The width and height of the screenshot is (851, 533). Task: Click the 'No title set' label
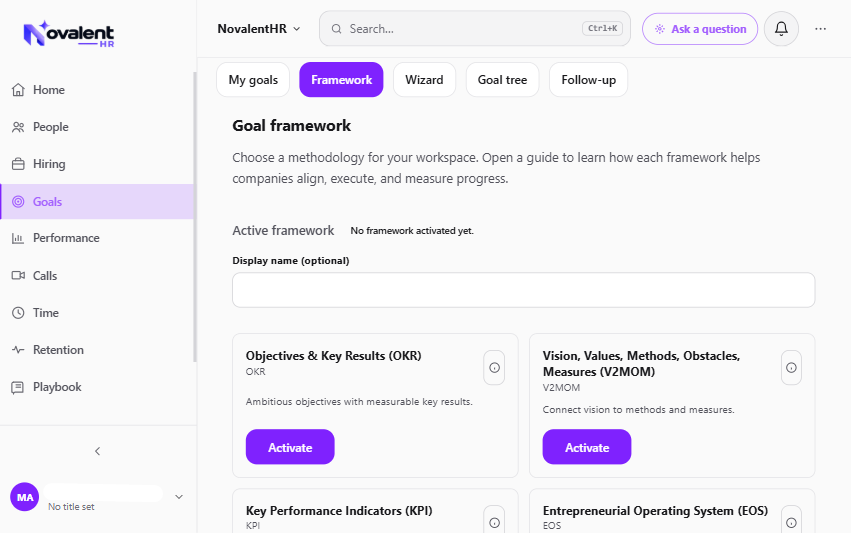pyautogui.click(x=71, y=506)
